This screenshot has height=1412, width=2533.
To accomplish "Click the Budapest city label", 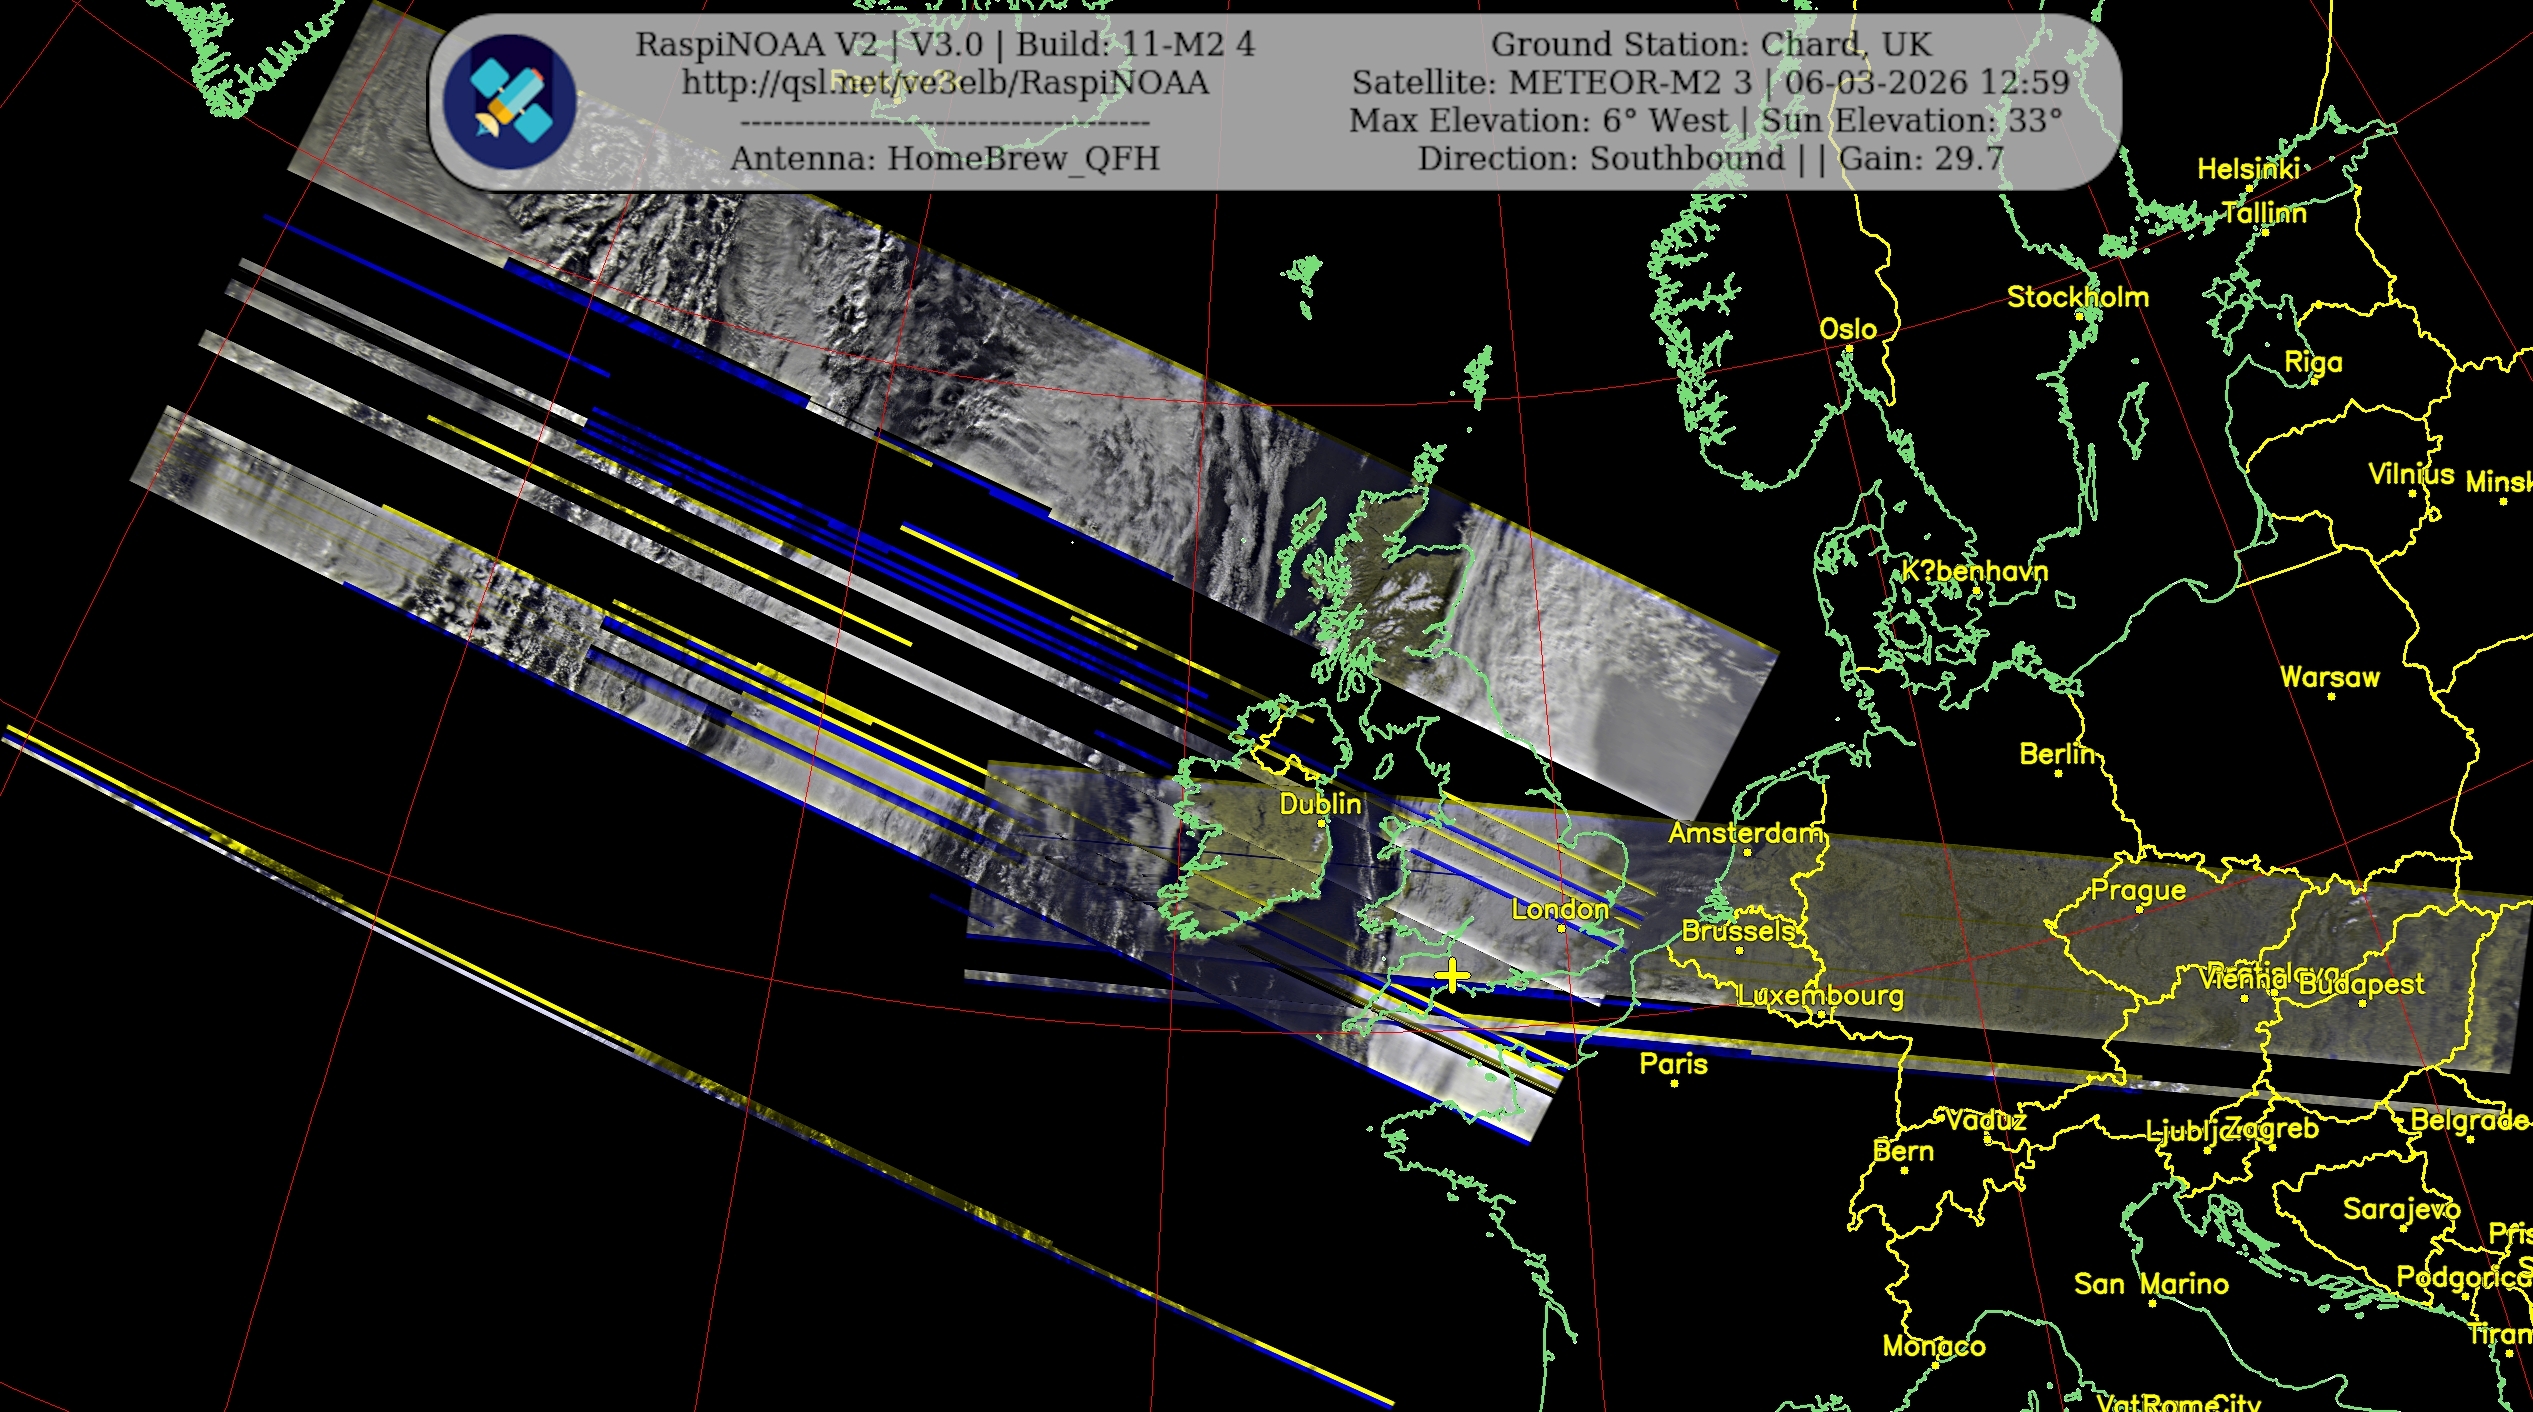I will [x=2361, y=984].
